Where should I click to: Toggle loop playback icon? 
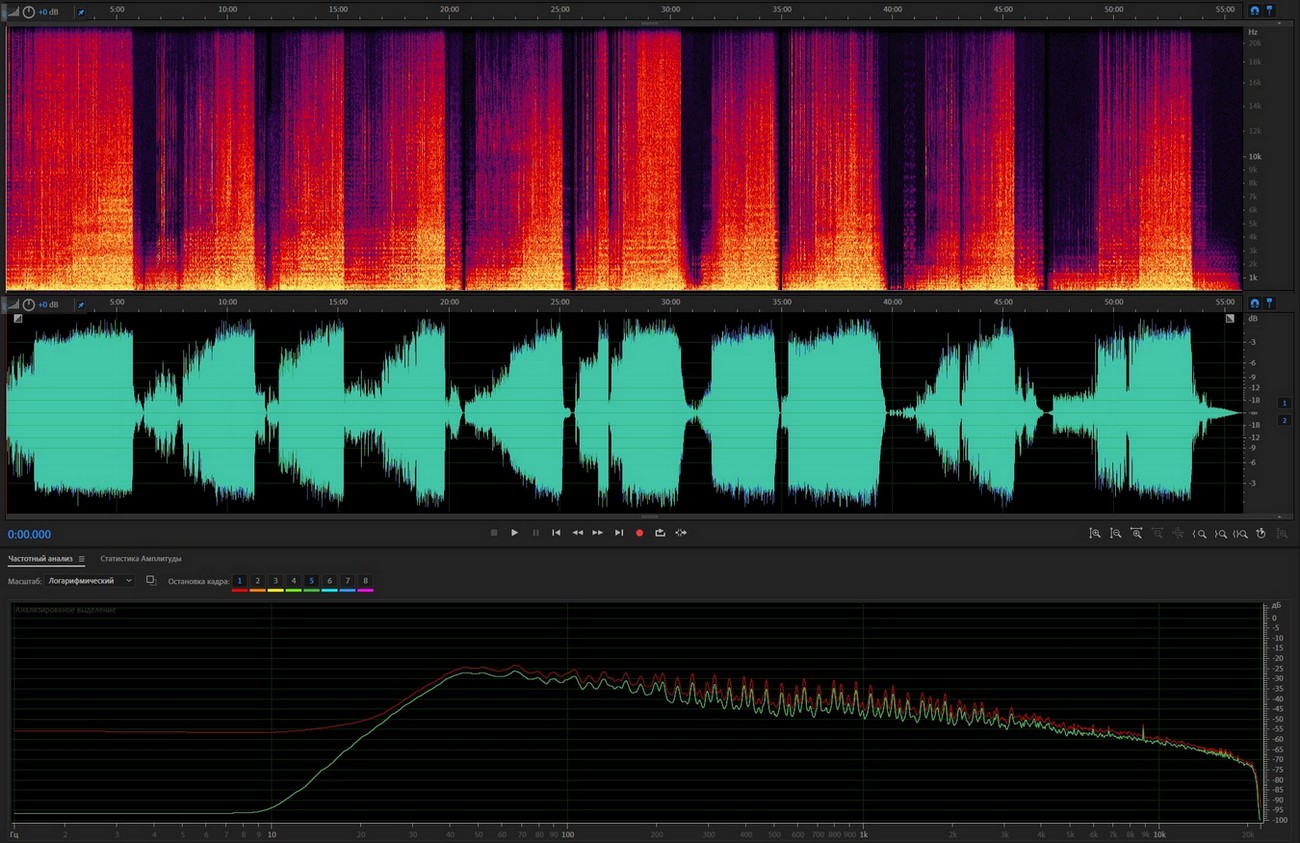click(x=660, y=533)
